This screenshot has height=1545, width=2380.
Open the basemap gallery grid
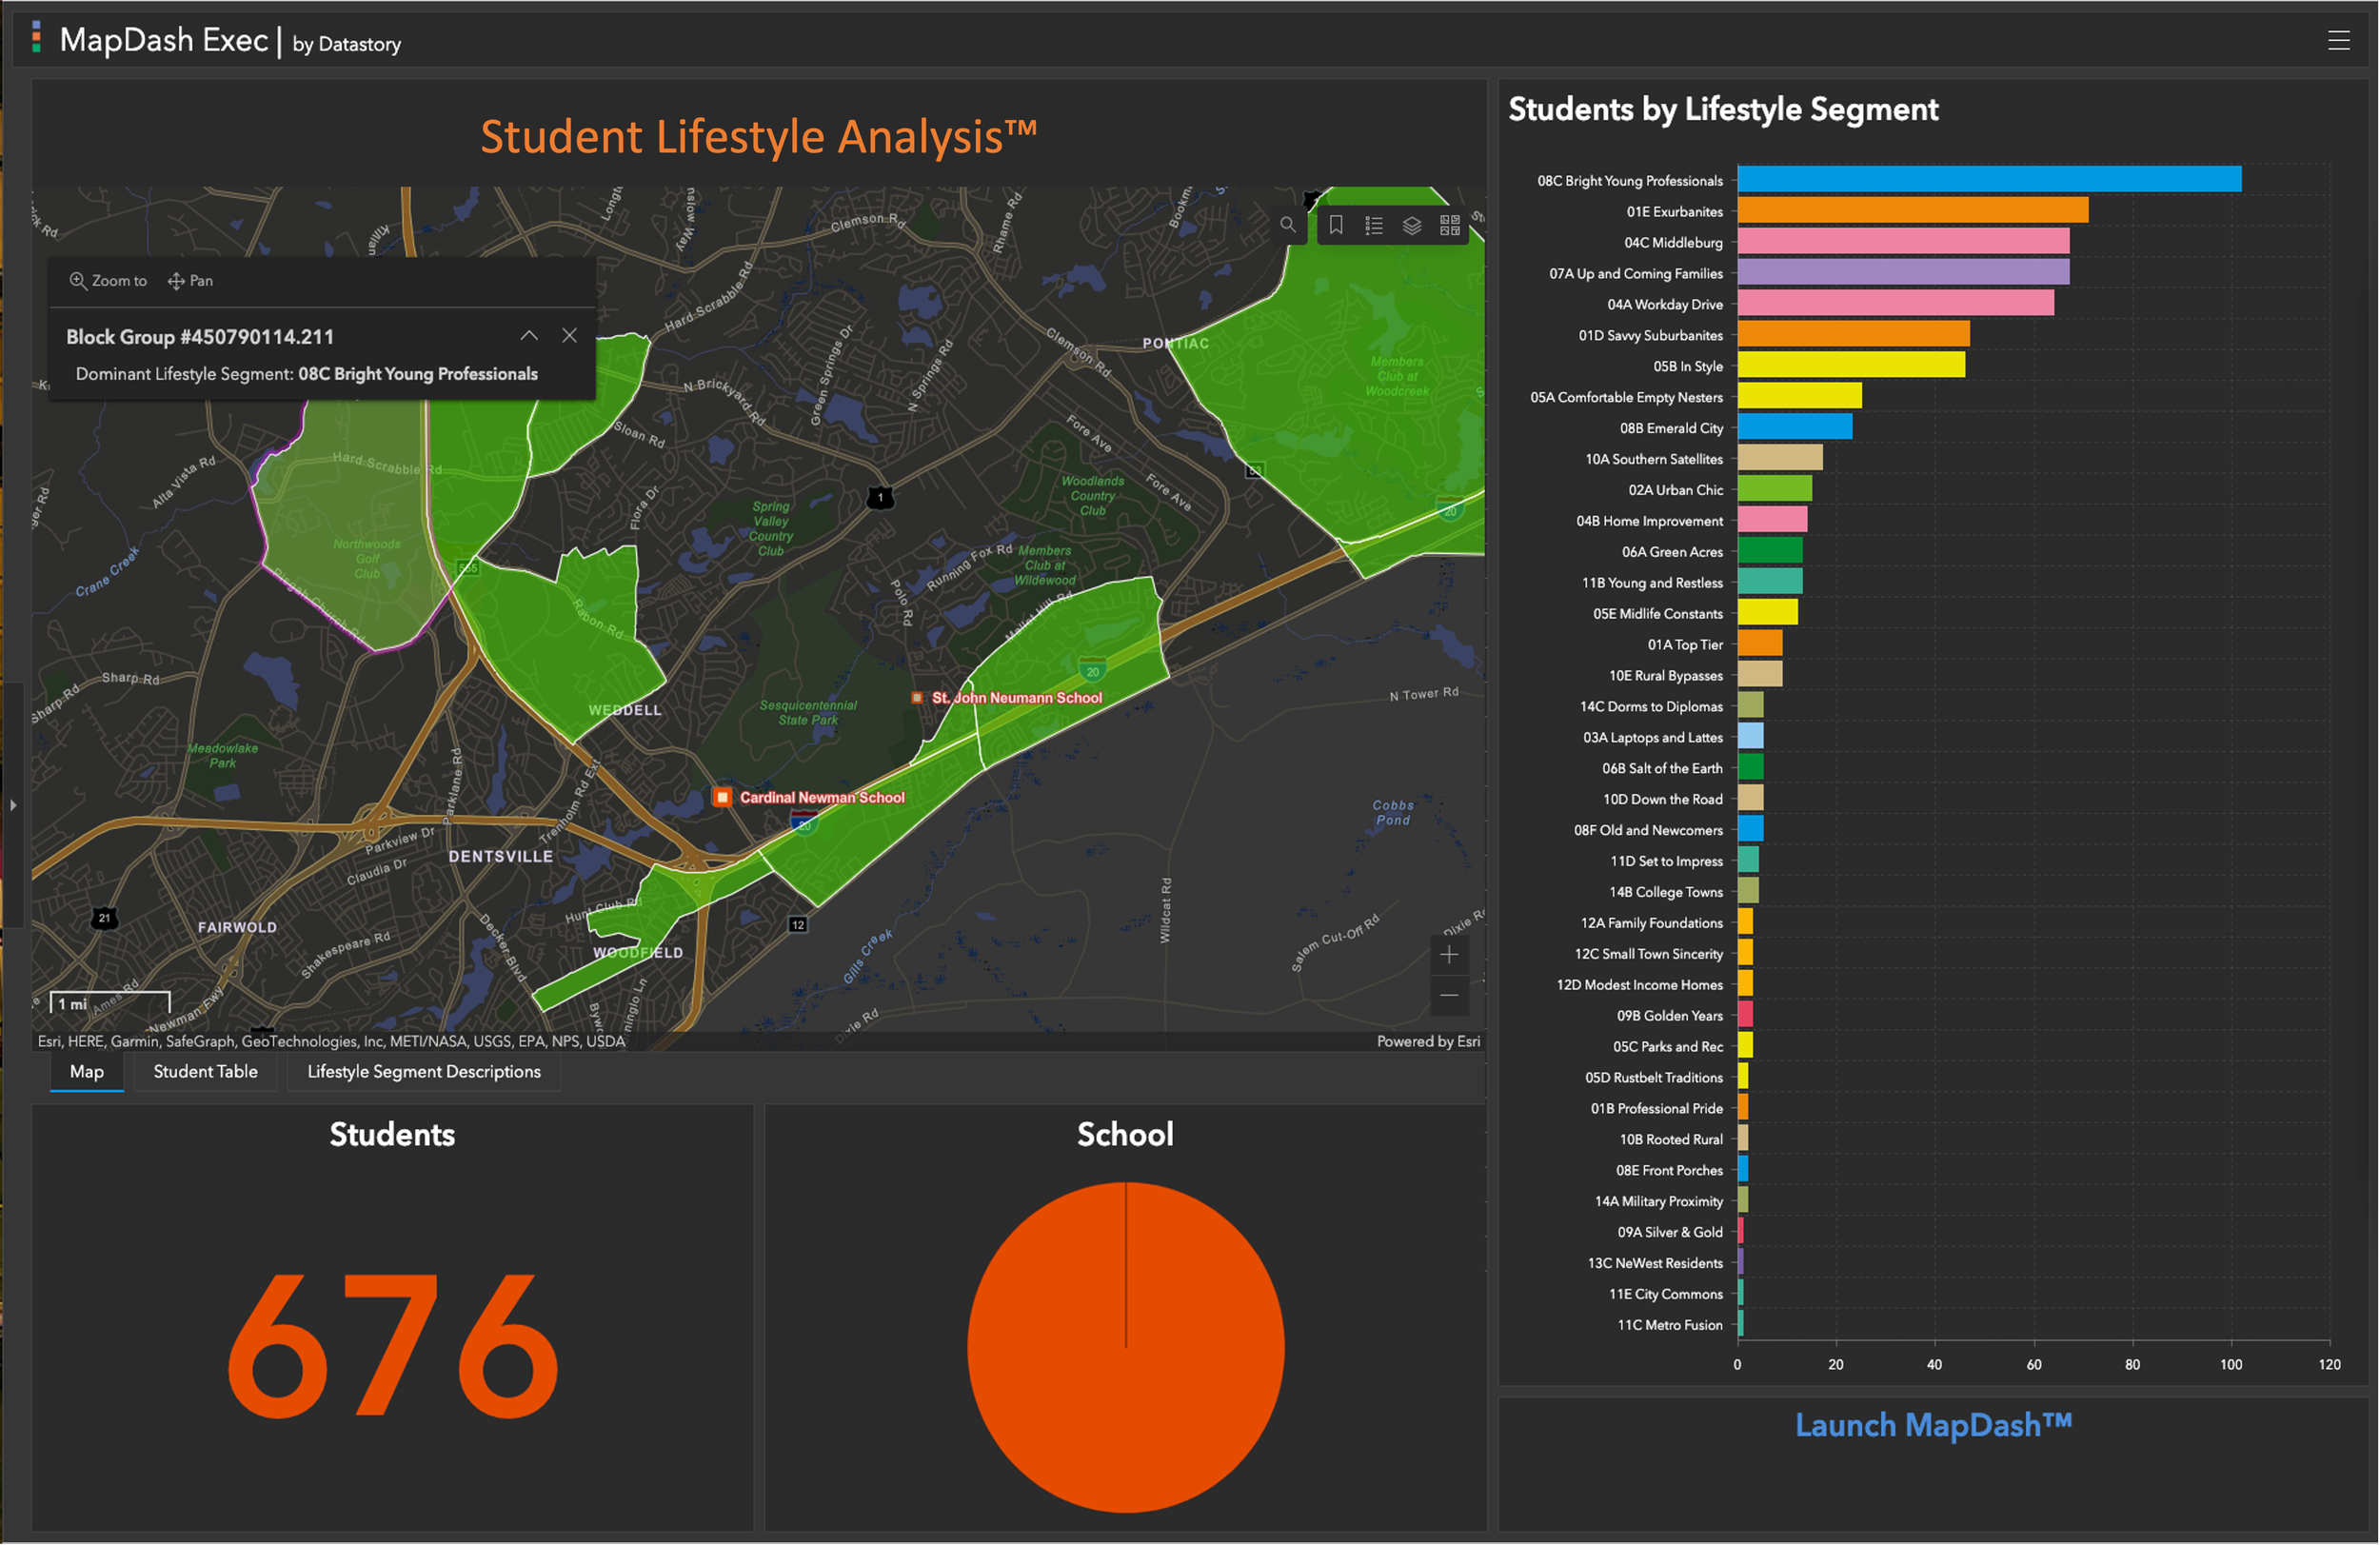click(x=1450, y=225)
